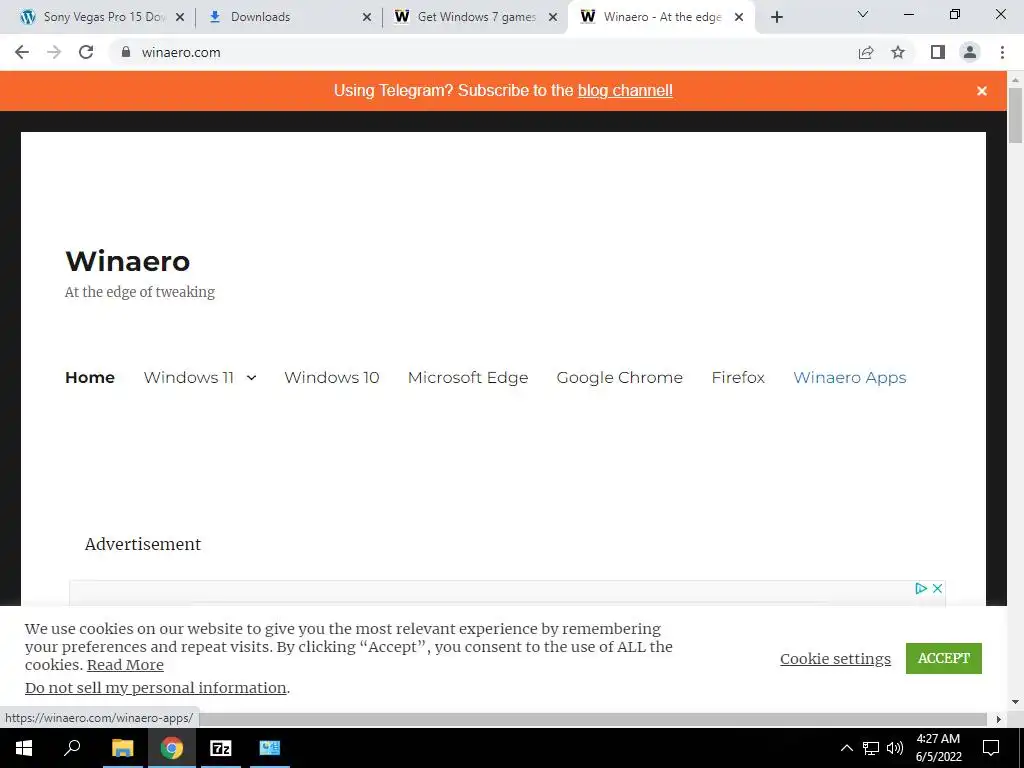
Task: Click the Advertisement heading text
Action: [x=143, y=544]
